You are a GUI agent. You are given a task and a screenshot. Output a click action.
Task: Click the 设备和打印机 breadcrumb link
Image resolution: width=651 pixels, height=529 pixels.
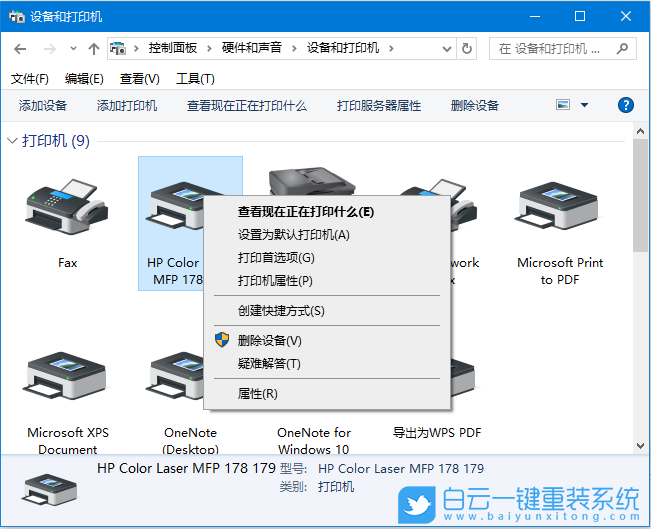(343, 48)
